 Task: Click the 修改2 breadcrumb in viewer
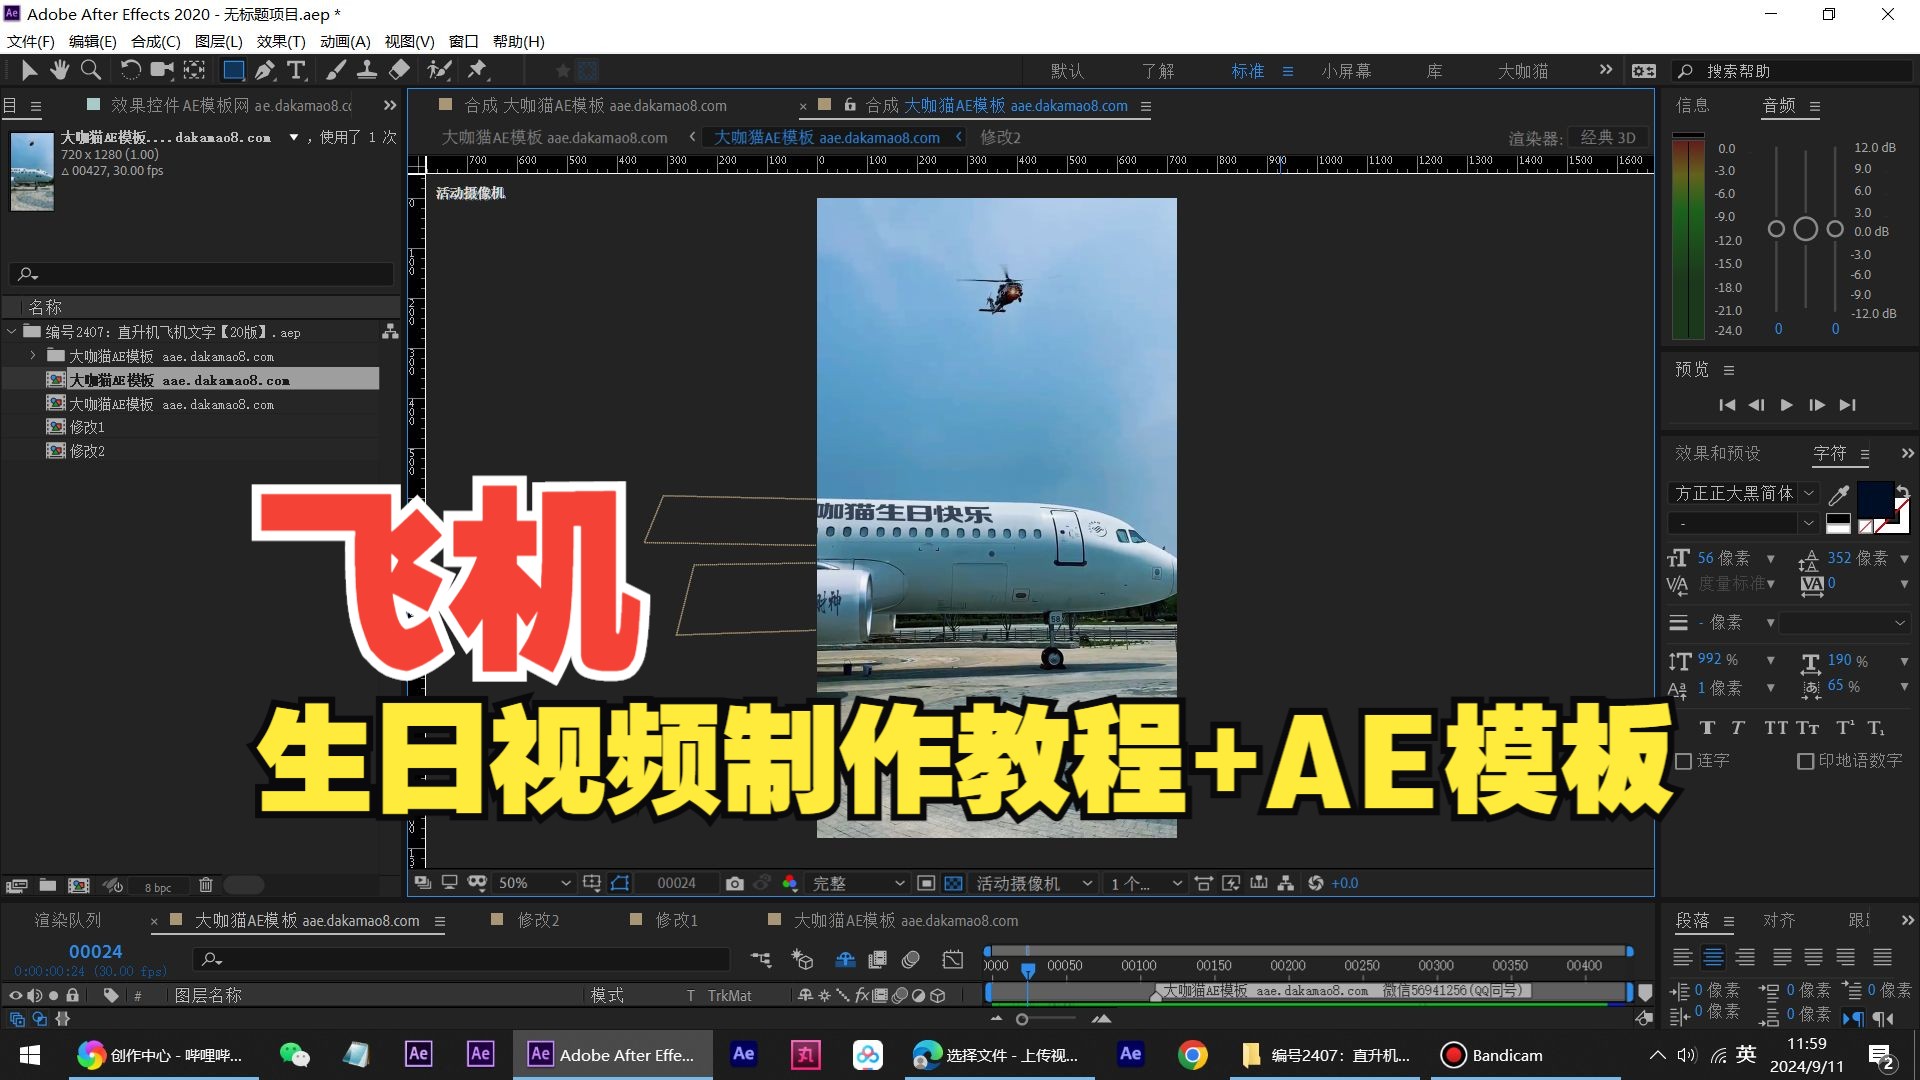click(x=1000, y=138)
